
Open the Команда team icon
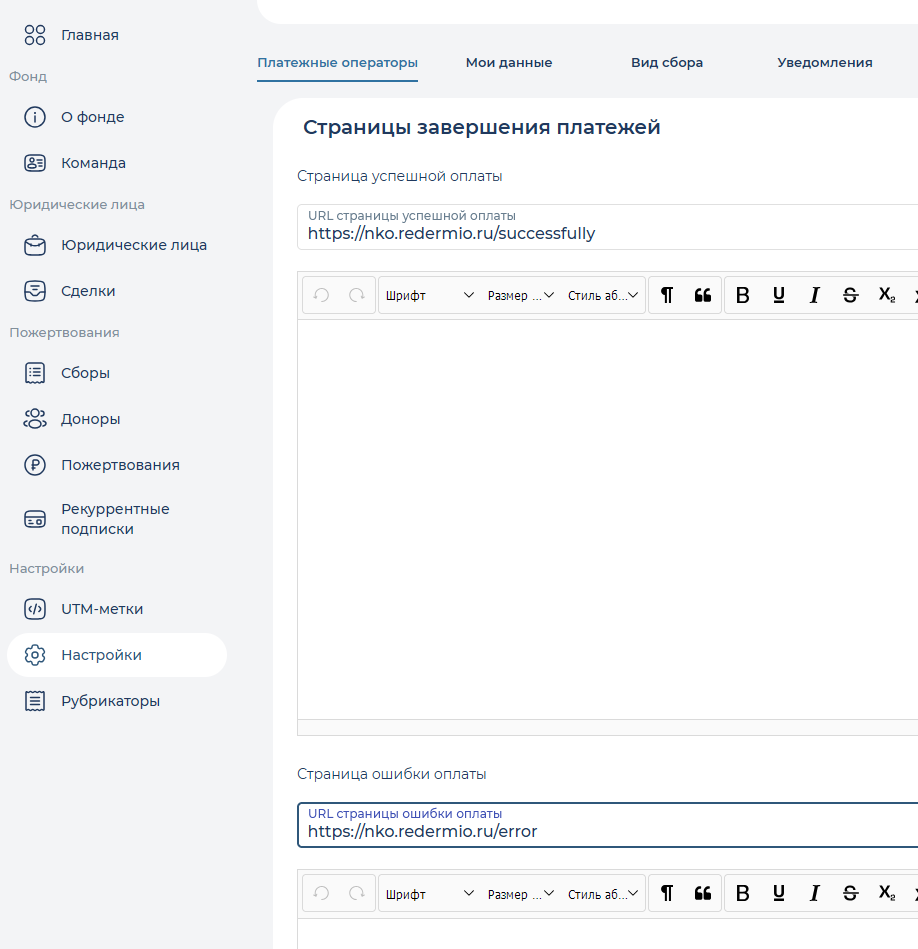(34, 163)
